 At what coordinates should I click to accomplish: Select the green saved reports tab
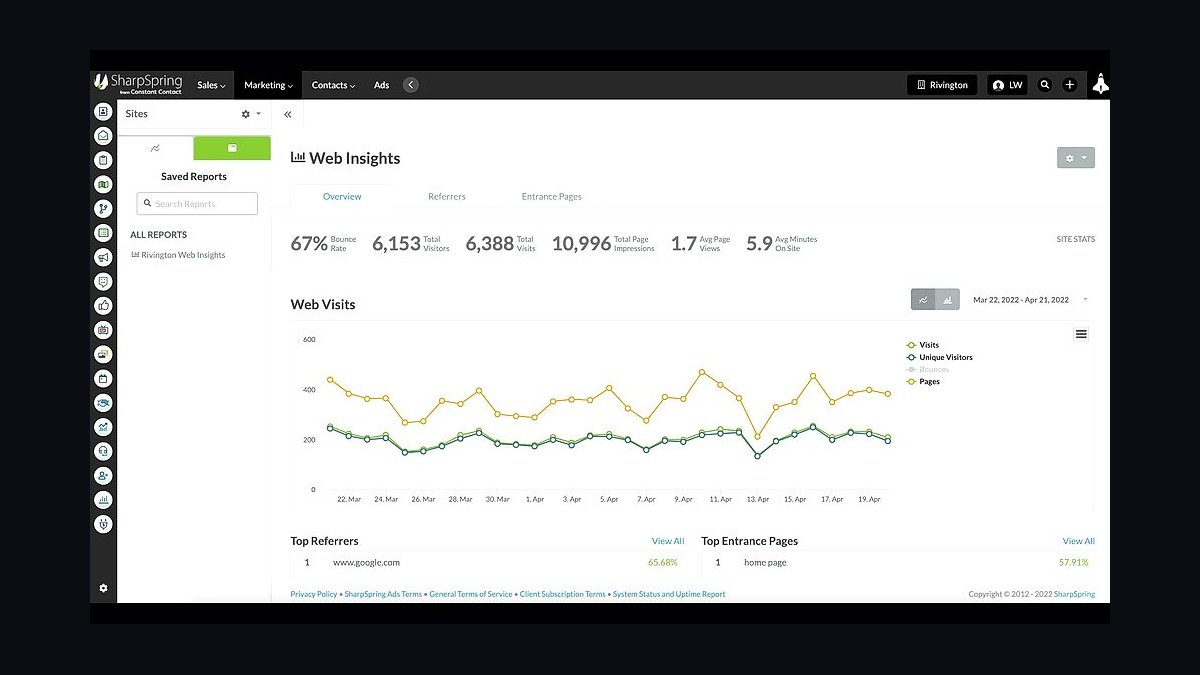point(232,148)
